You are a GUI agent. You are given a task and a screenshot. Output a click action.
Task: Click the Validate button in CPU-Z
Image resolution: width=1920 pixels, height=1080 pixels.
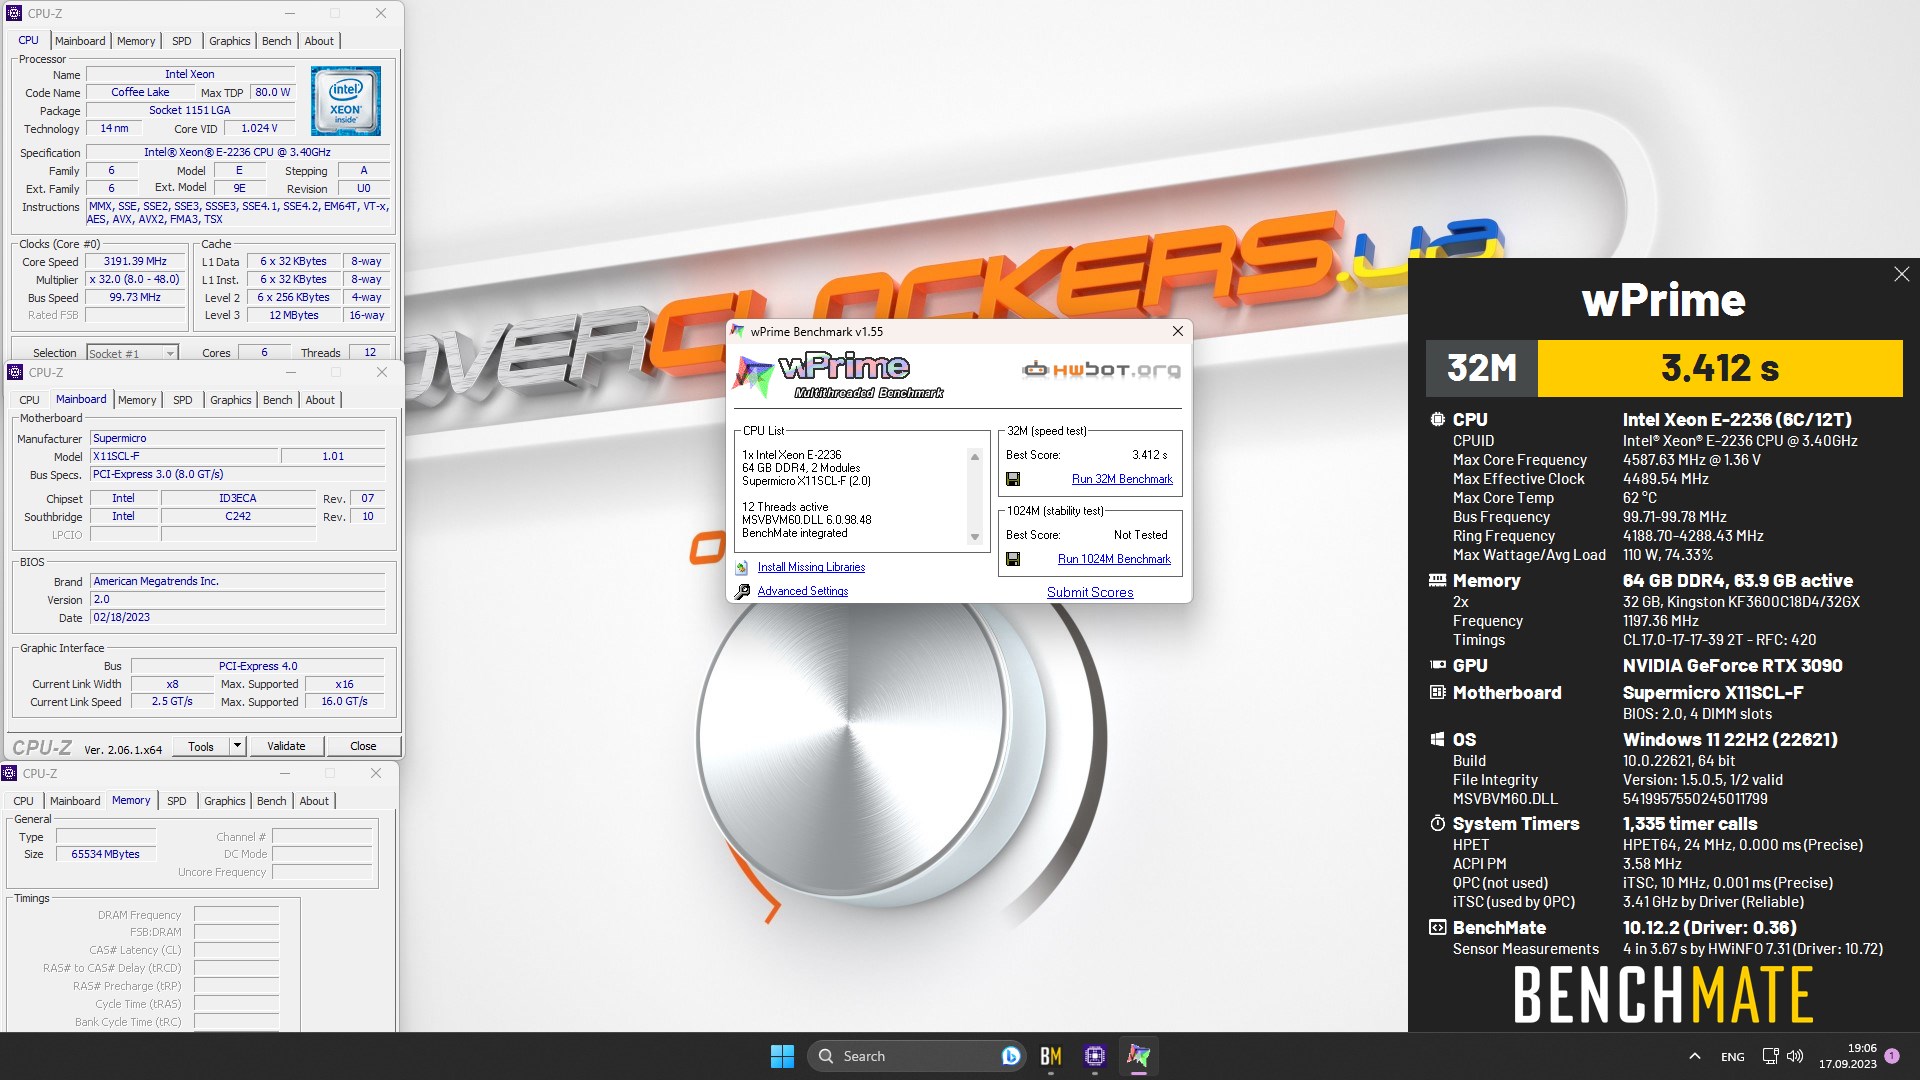pyautogui.click(x=286, y=746)
